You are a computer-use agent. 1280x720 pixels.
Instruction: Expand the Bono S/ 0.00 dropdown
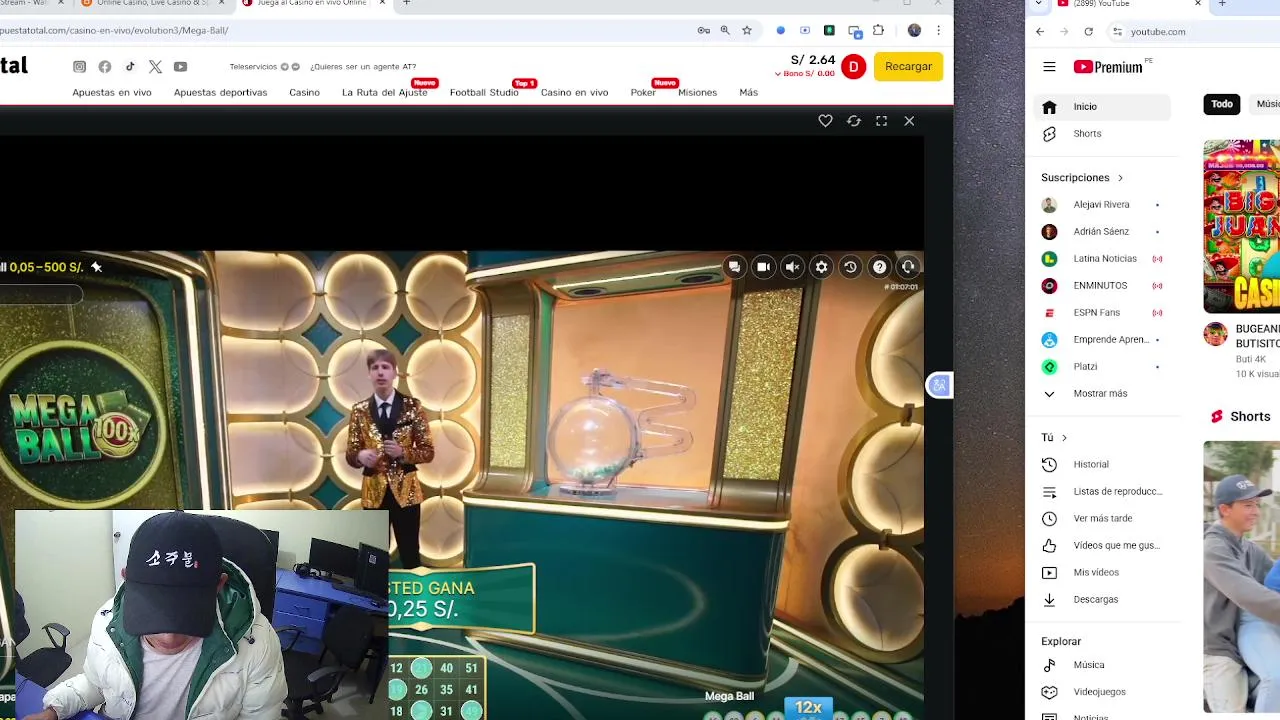click(805, 74)
